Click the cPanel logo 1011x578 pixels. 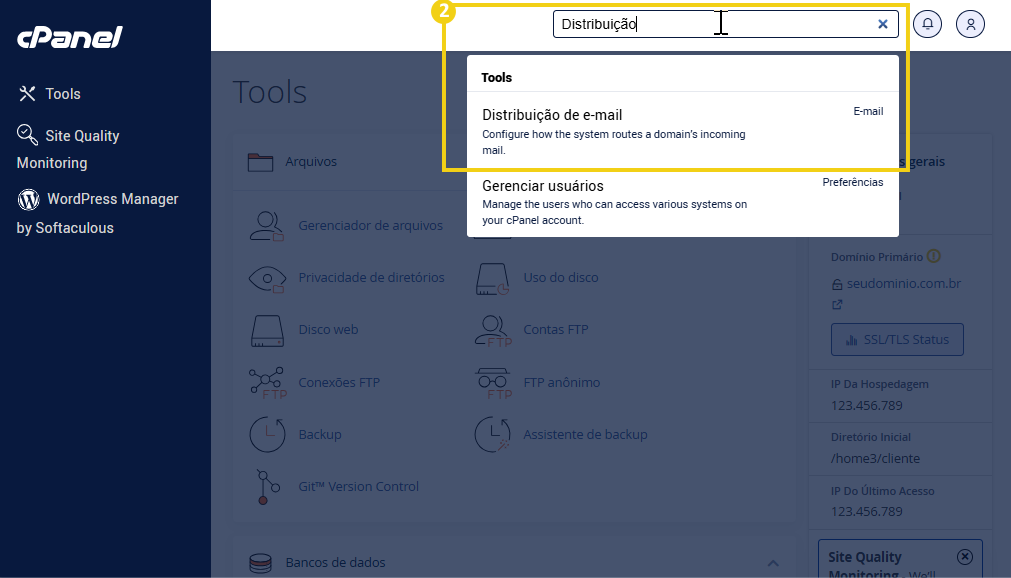pyautogui.click(x=69, y=38)
